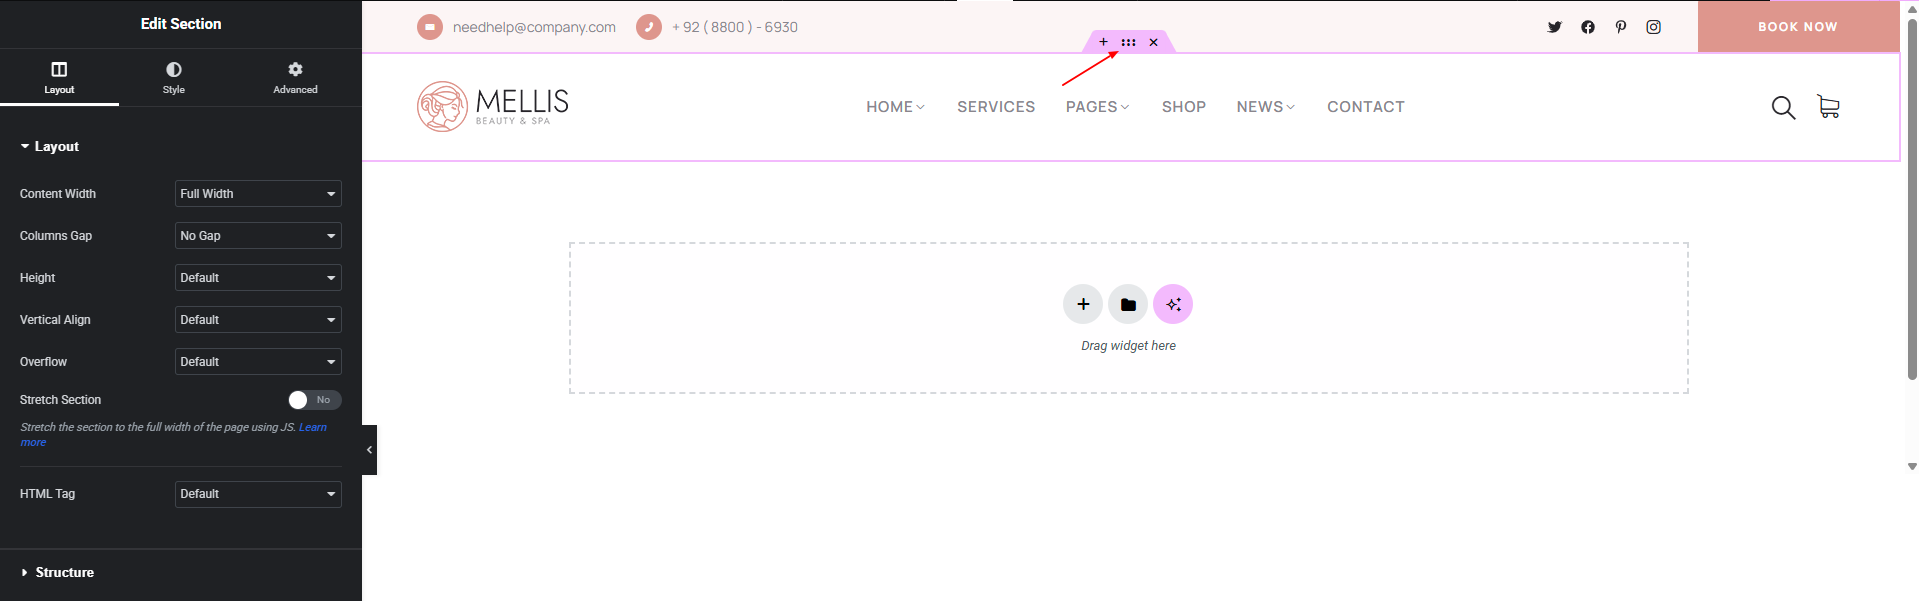Open the Advanced tab

(x=295, y=78)
